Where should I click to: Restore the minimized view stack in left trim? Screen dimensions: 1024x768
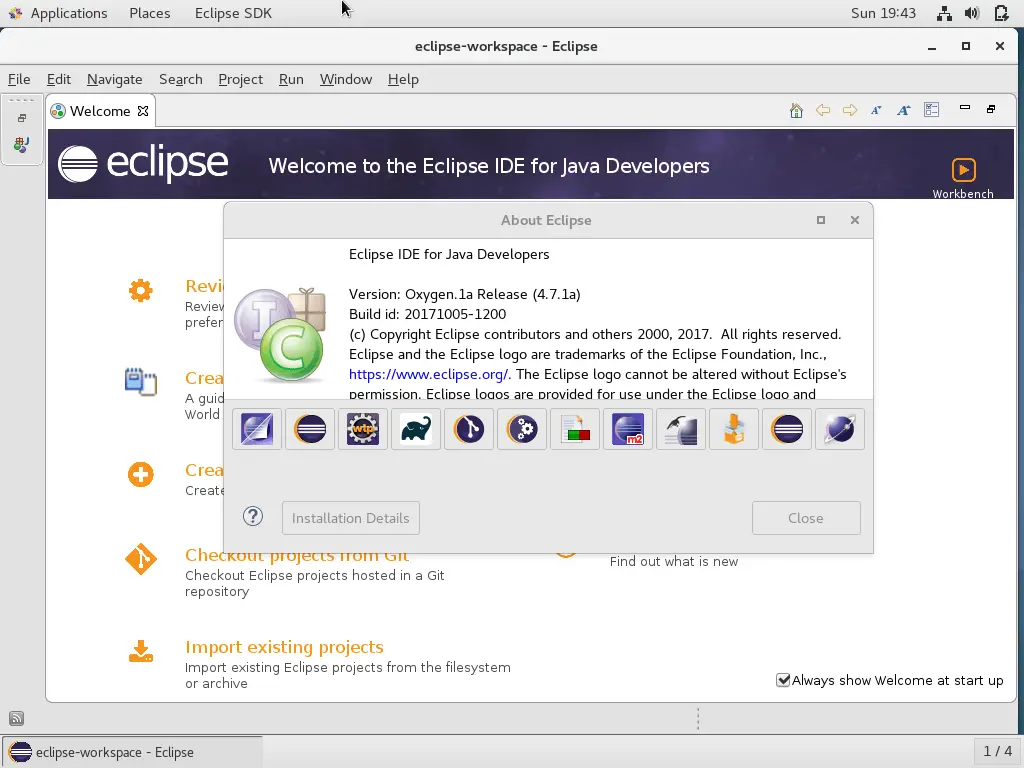[x=22, y=118]
